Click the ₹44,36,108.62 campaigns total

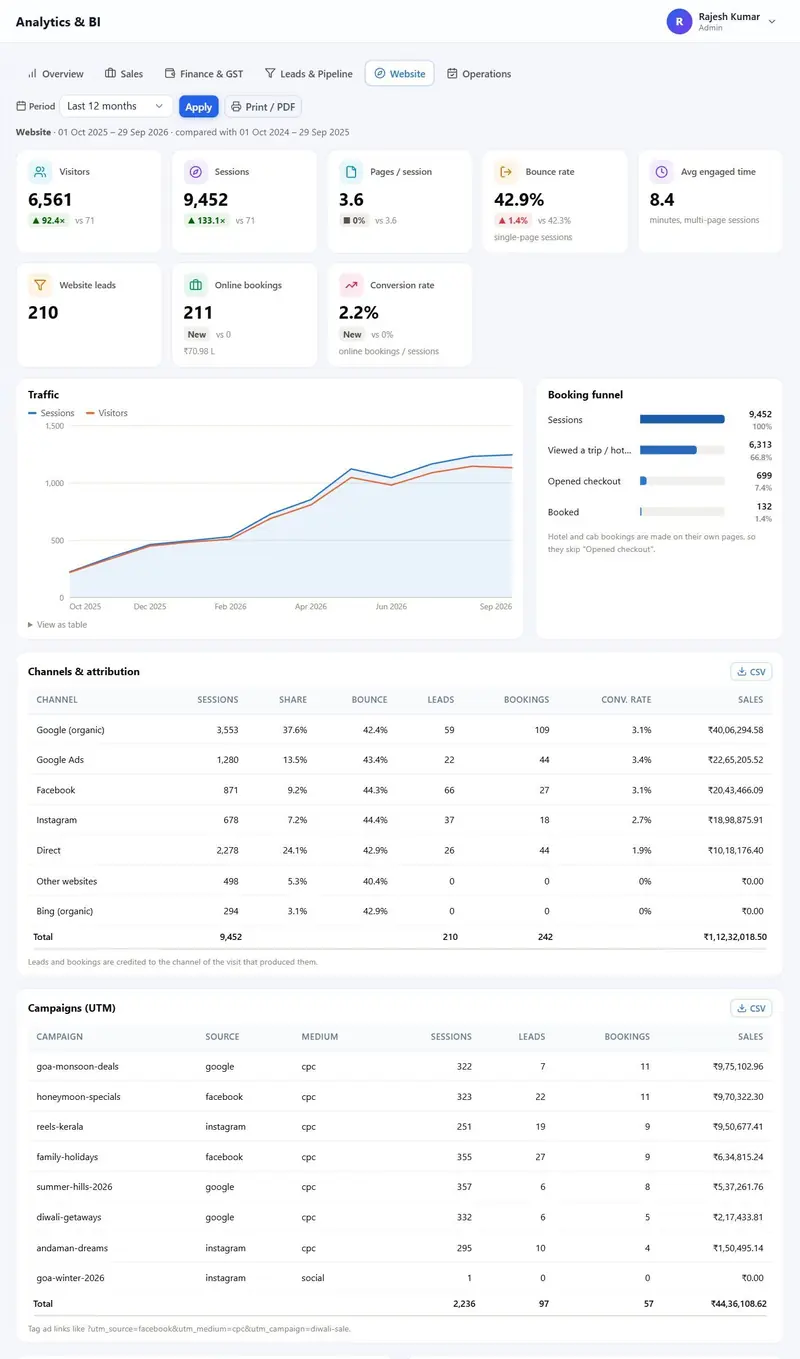point(737,1304)
